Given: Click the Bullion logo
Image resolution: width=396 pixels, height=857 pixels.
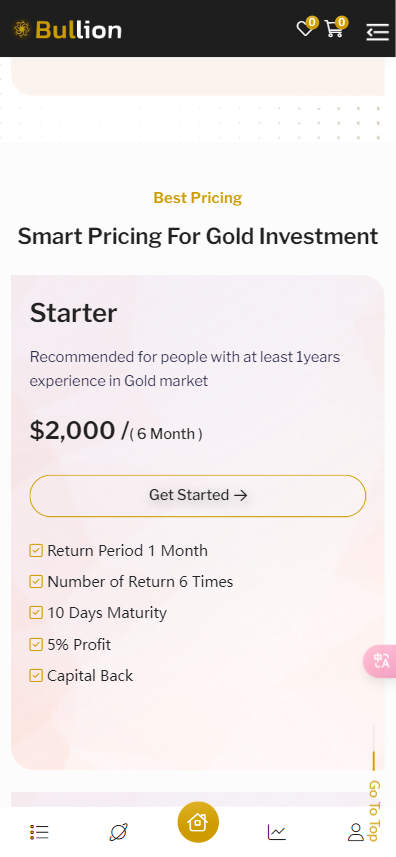Looking at the screenshot, I should (x=67, y=30).
